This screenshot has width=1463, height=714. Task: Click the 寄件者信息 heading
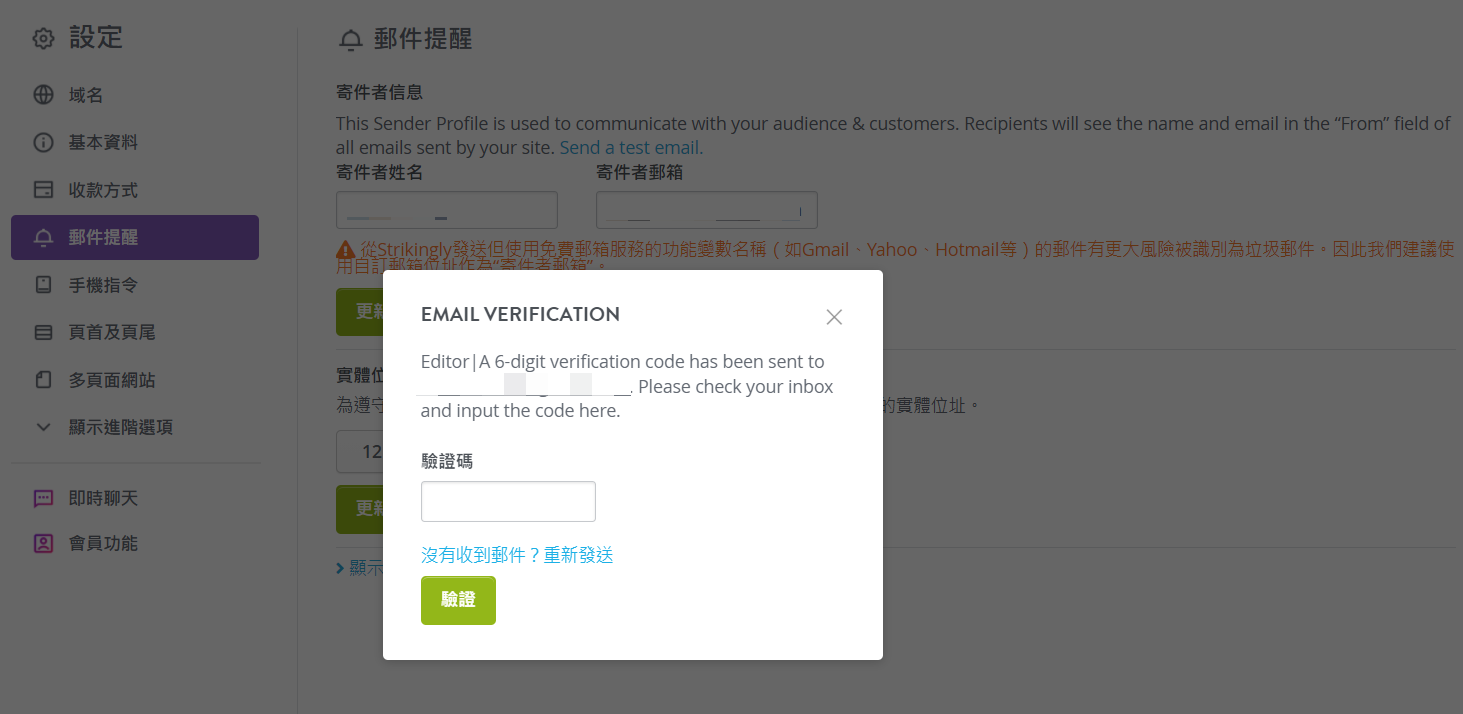[x=379, y=92]
